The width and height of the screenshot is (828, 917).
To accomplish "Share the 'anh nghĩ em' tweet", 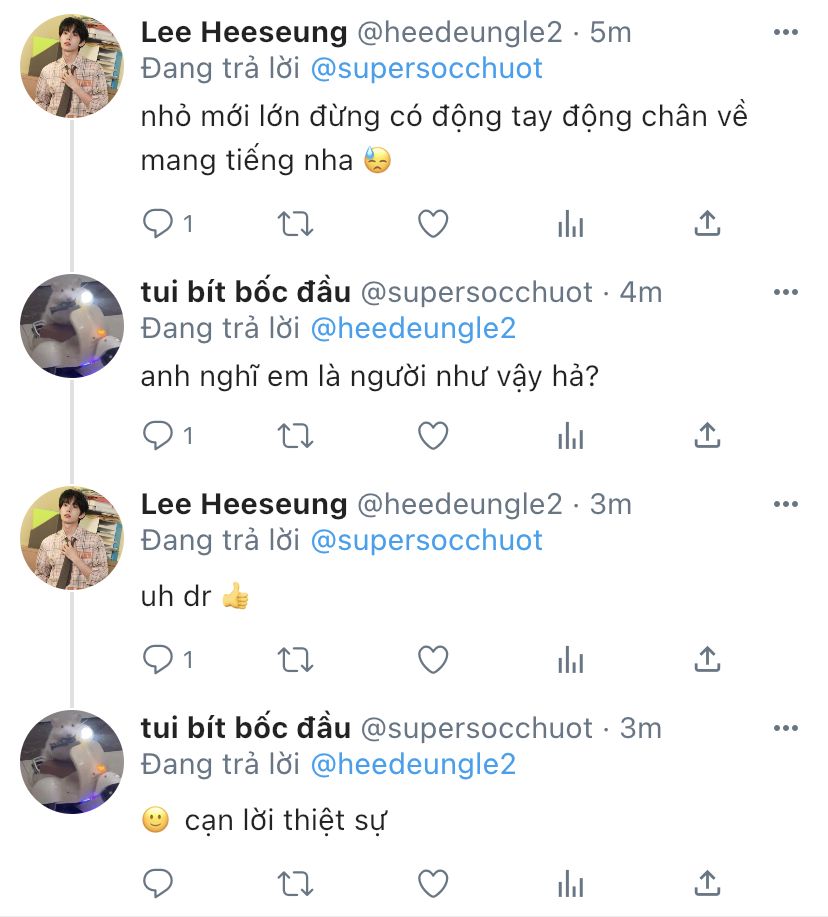I will pos(707,435).
